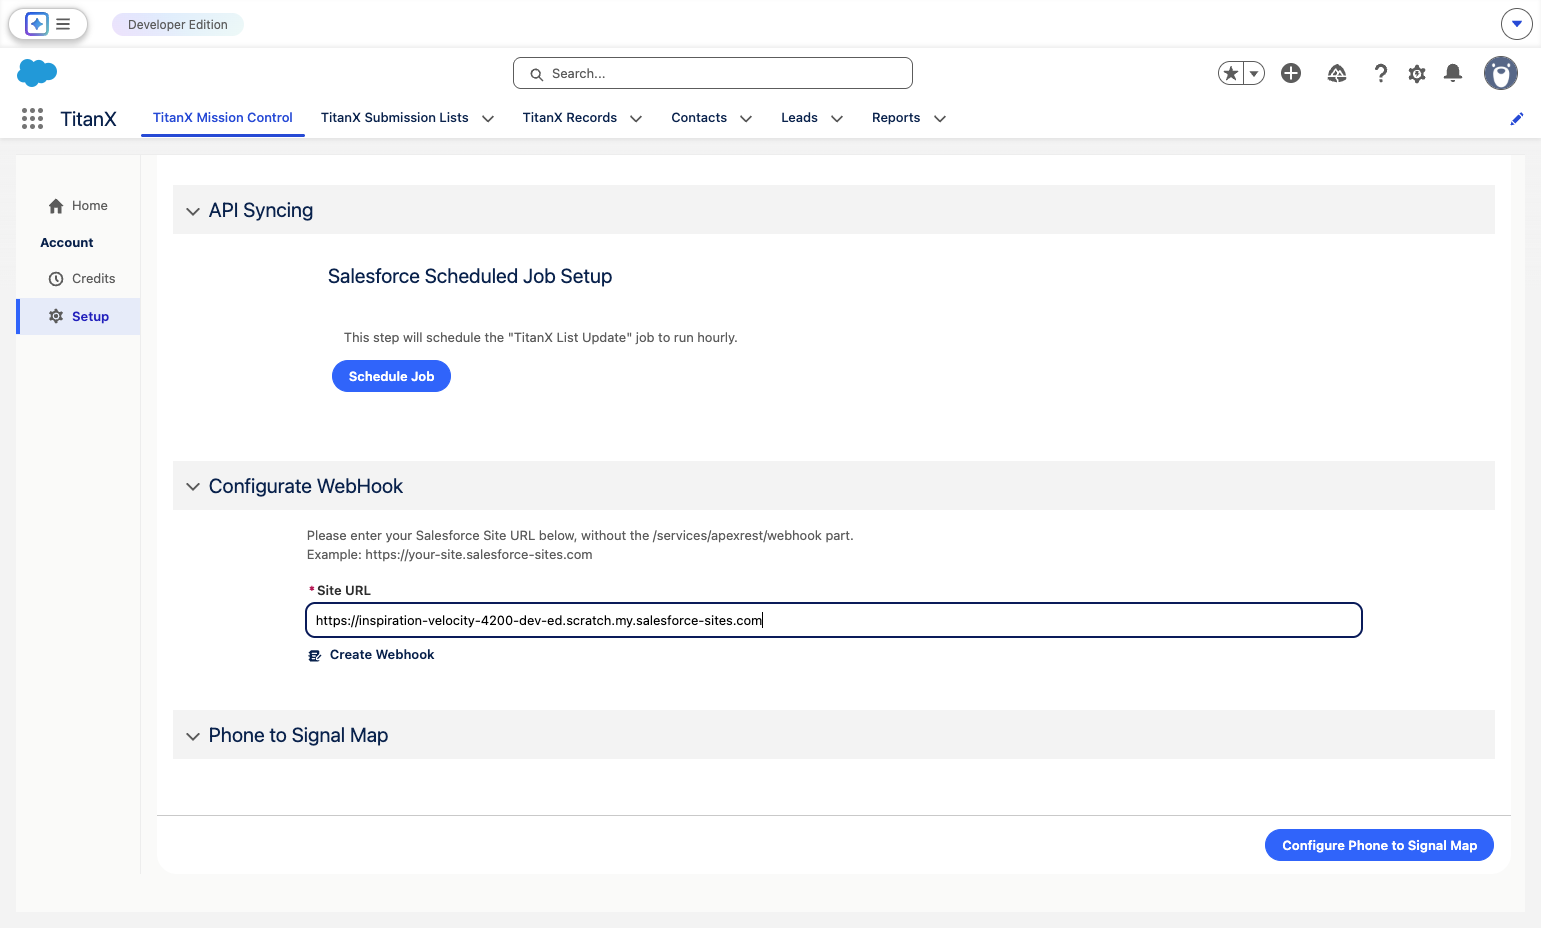Select Setup in the sidebar
1541x928 pixels.
click(x=79, y=317)
